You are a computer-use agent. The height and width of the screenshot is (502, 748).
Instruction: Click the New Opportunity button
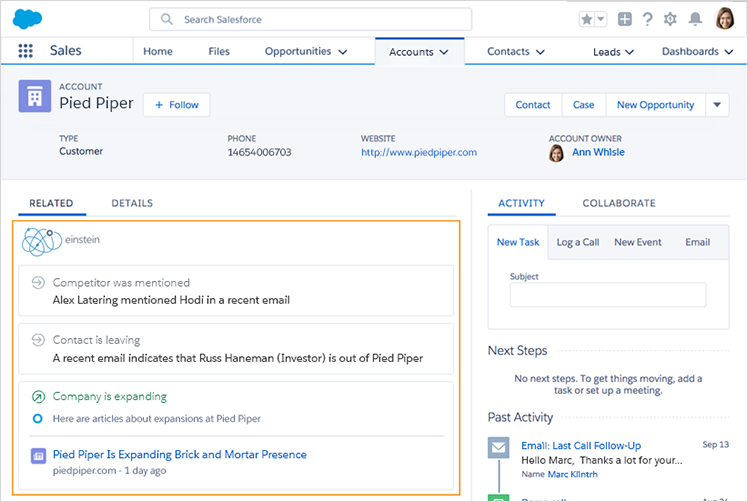pyautogui.click(x=655, y=105)
